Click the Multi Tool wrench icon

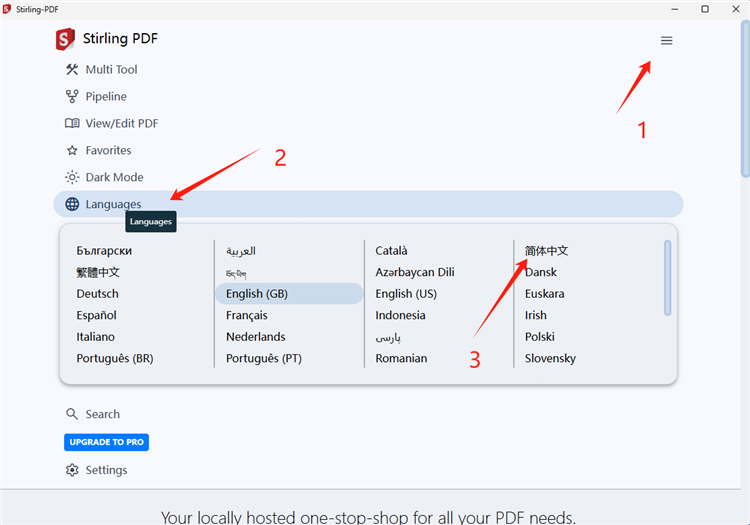point(72,69)
